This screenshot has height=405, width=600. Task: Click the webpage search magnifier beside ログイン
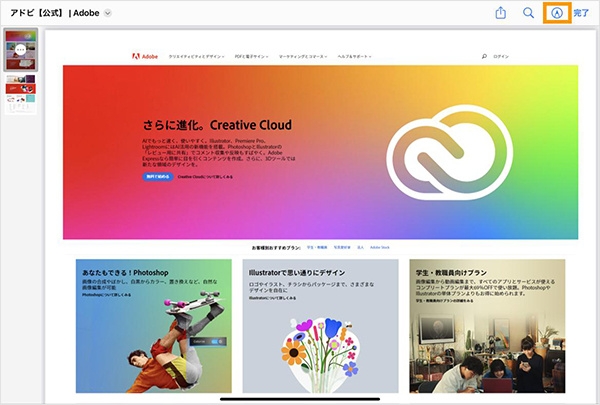point(484,56)
